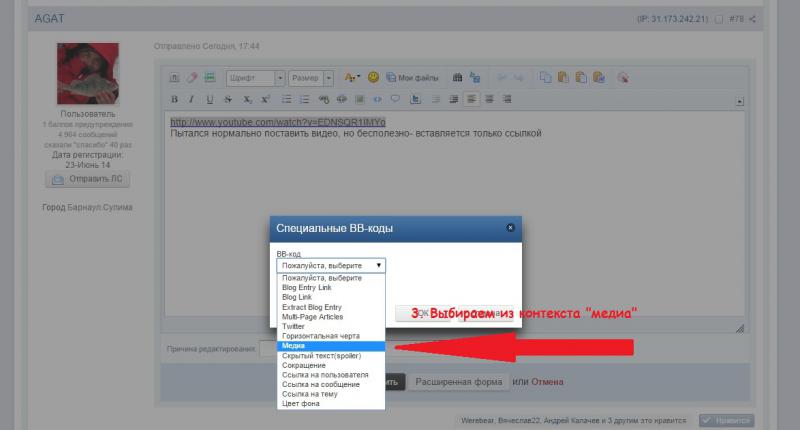Image resolution: width=800 pixels, height=430 pixels.
Task: Choose Горизонтальная черта option
Action: tap(331, 336)
